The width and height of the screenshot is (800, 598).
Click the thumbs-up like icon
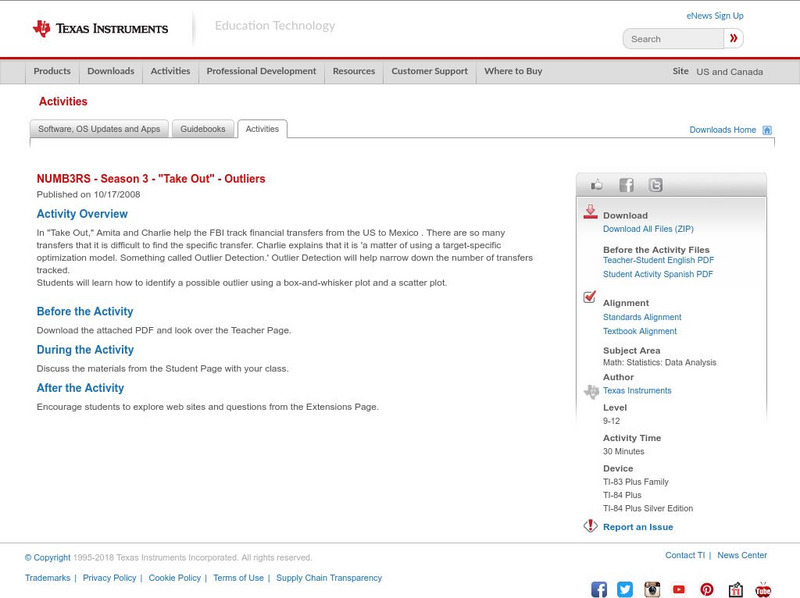(596, 185)
